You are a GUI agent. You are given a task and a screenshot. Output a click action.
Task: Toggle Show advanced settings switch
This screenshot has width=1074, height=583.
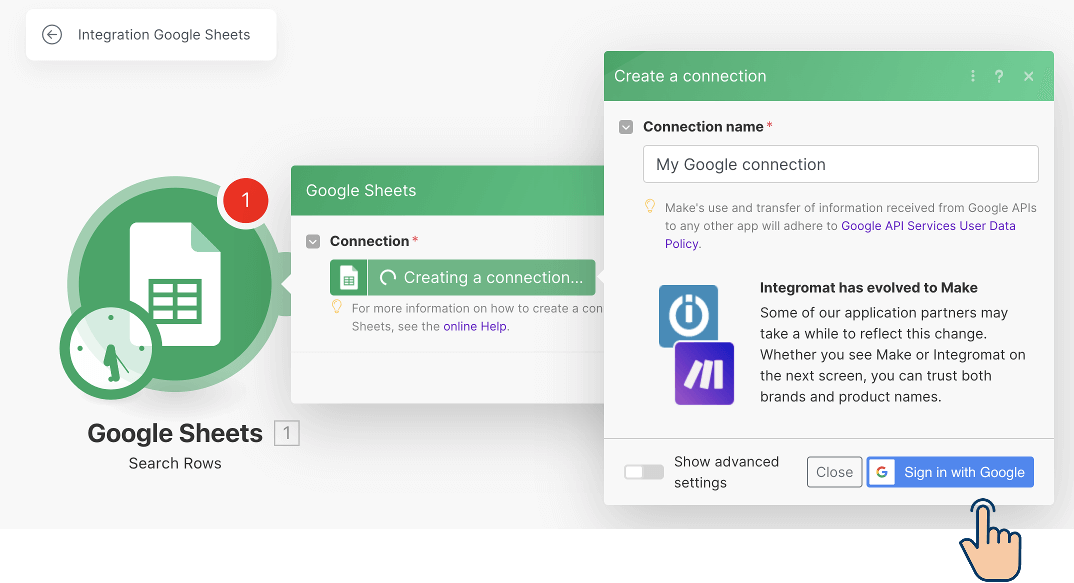[643, 472]
